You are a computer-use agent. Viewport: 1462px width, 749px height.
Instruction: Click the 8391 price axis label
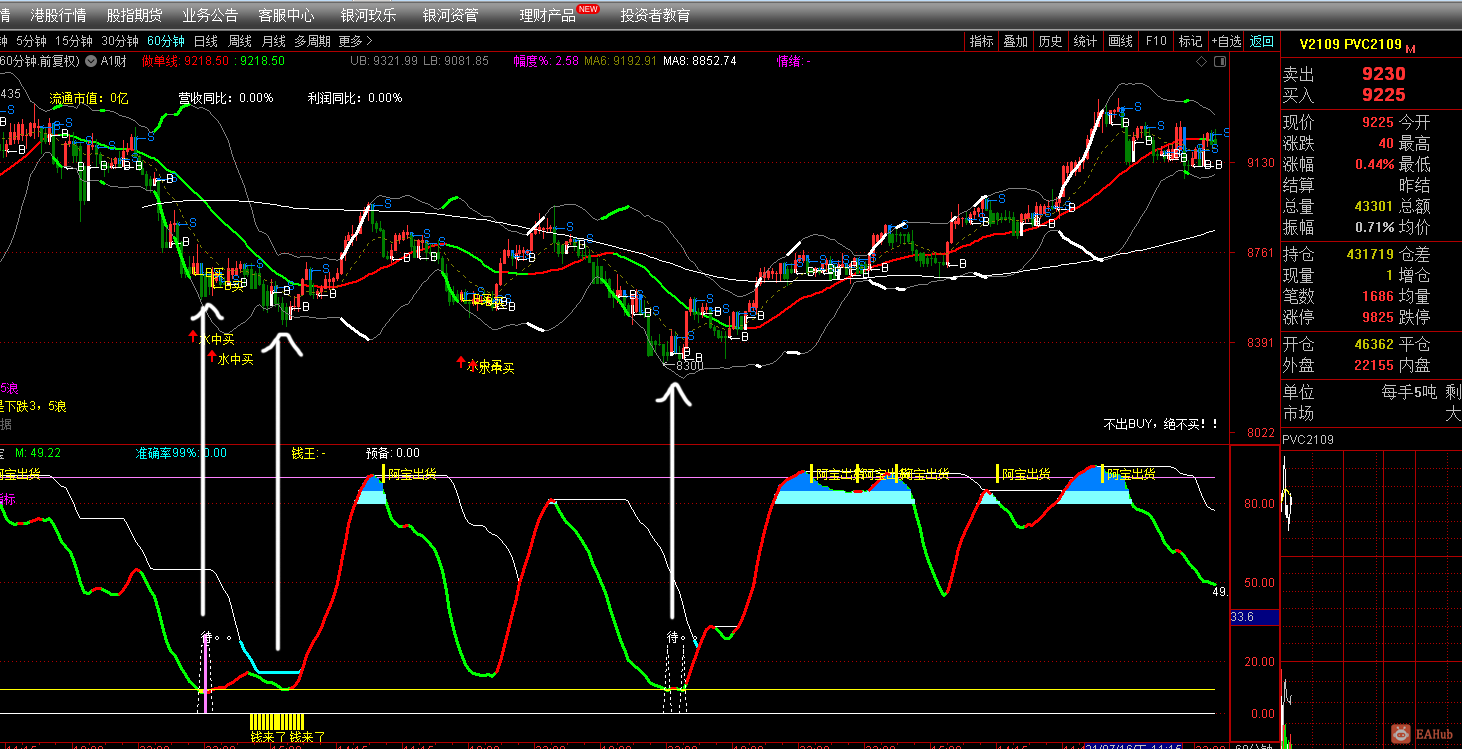[1261, 343]
